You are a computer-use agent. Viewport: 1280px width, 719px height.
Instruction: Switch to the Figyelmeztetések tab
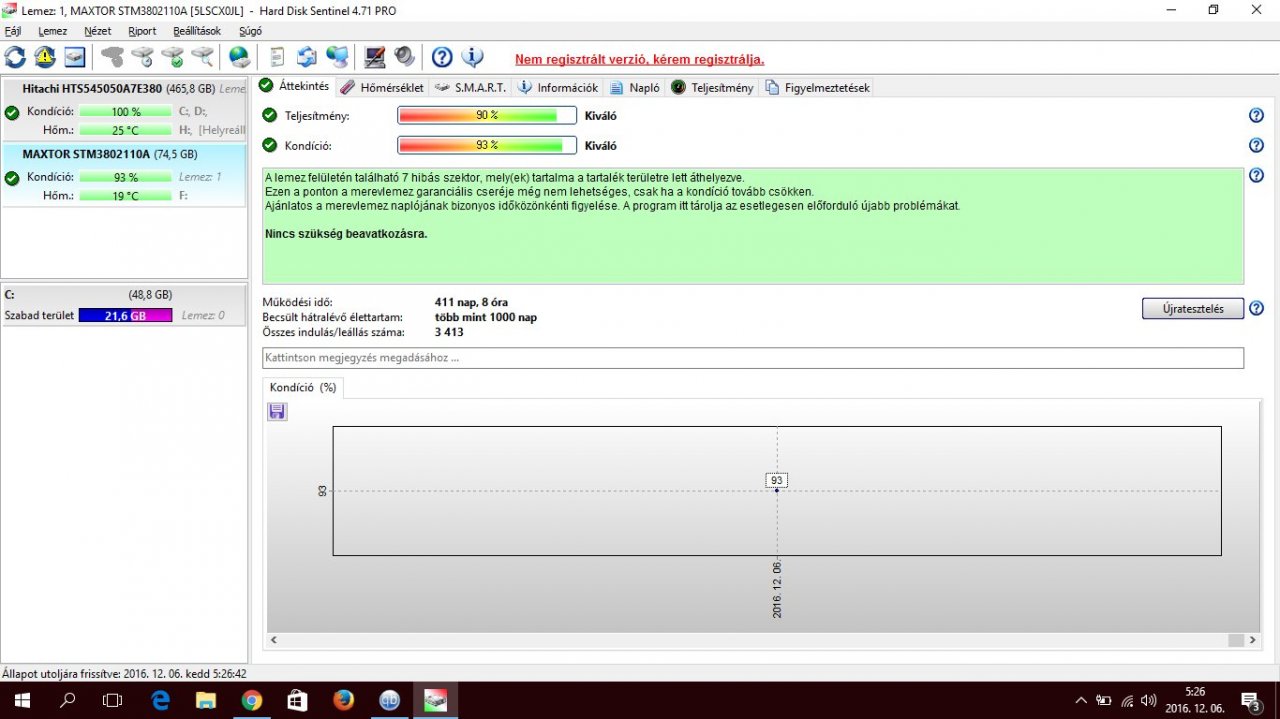pos(818,87)
